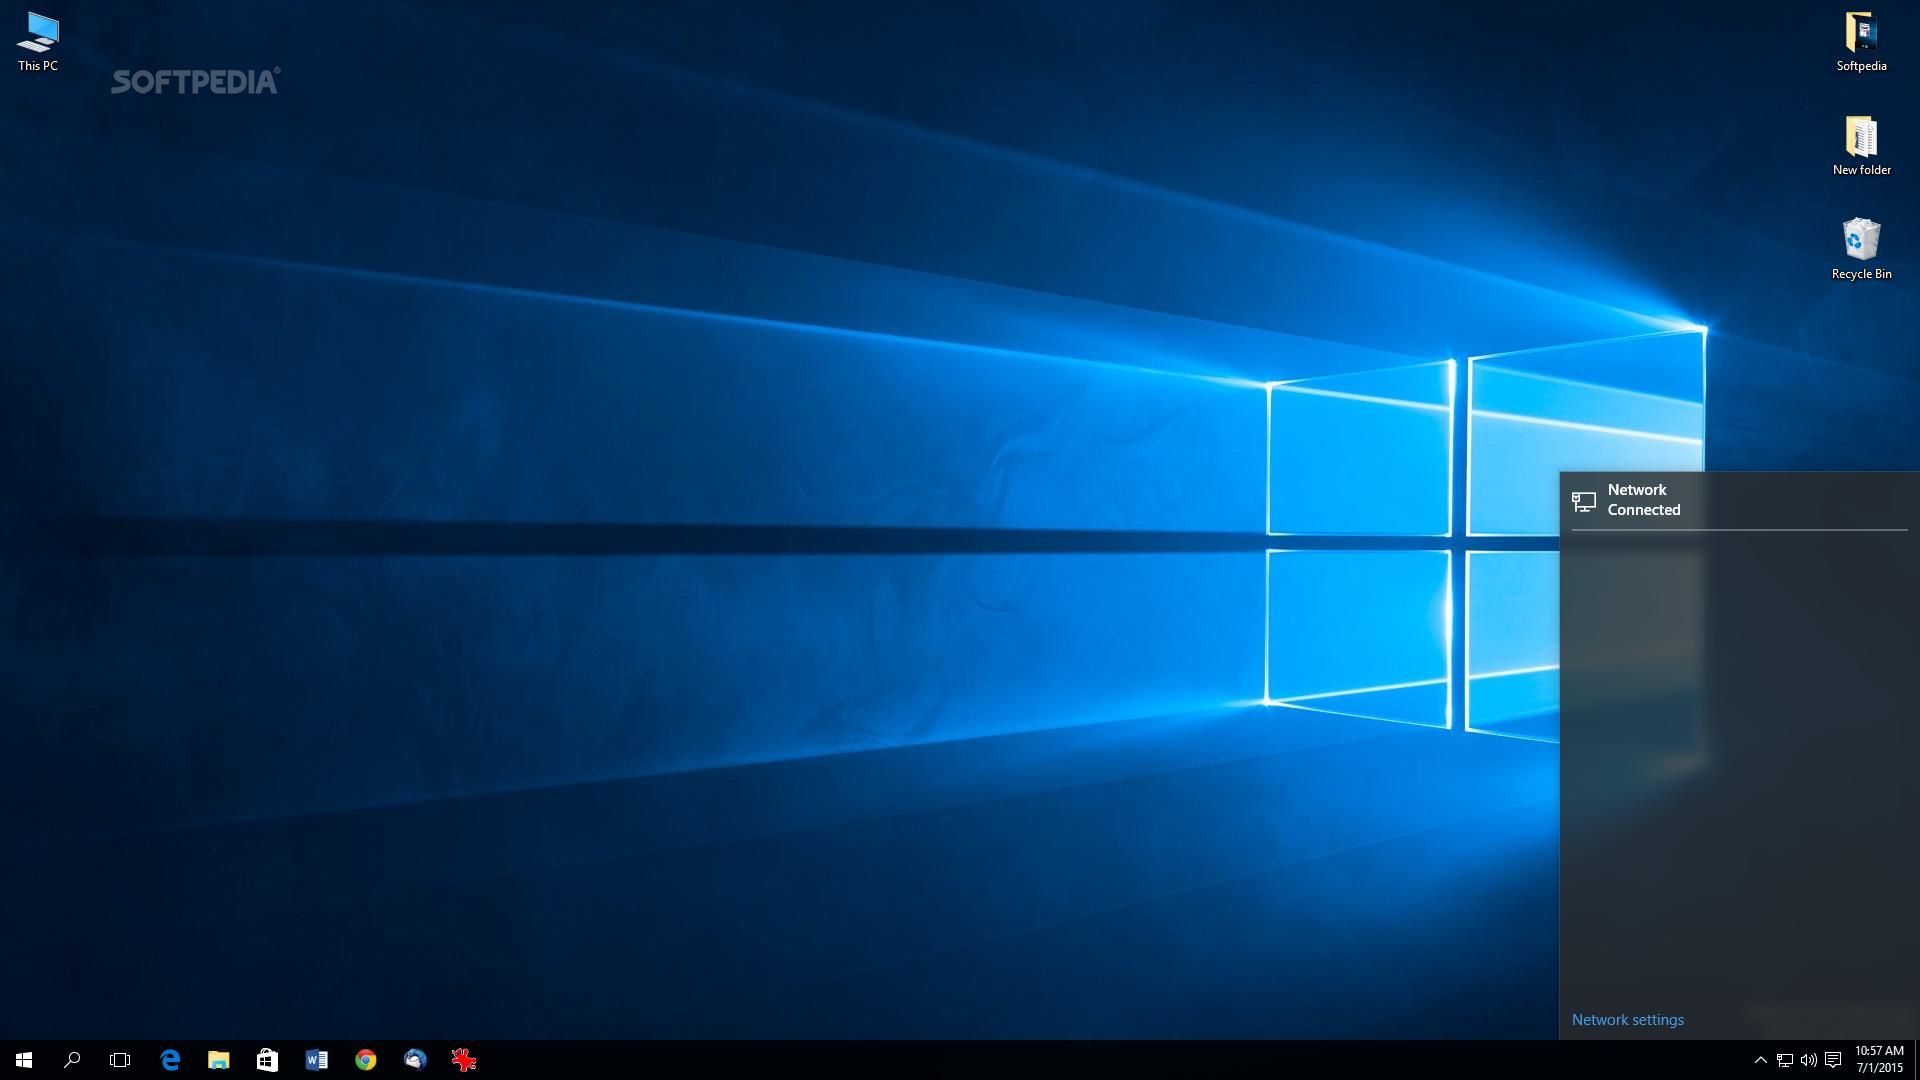Launch Microsoft Word from the taskbar
Viewport: 1920px width, 1080px height.
click(316, 1060)
